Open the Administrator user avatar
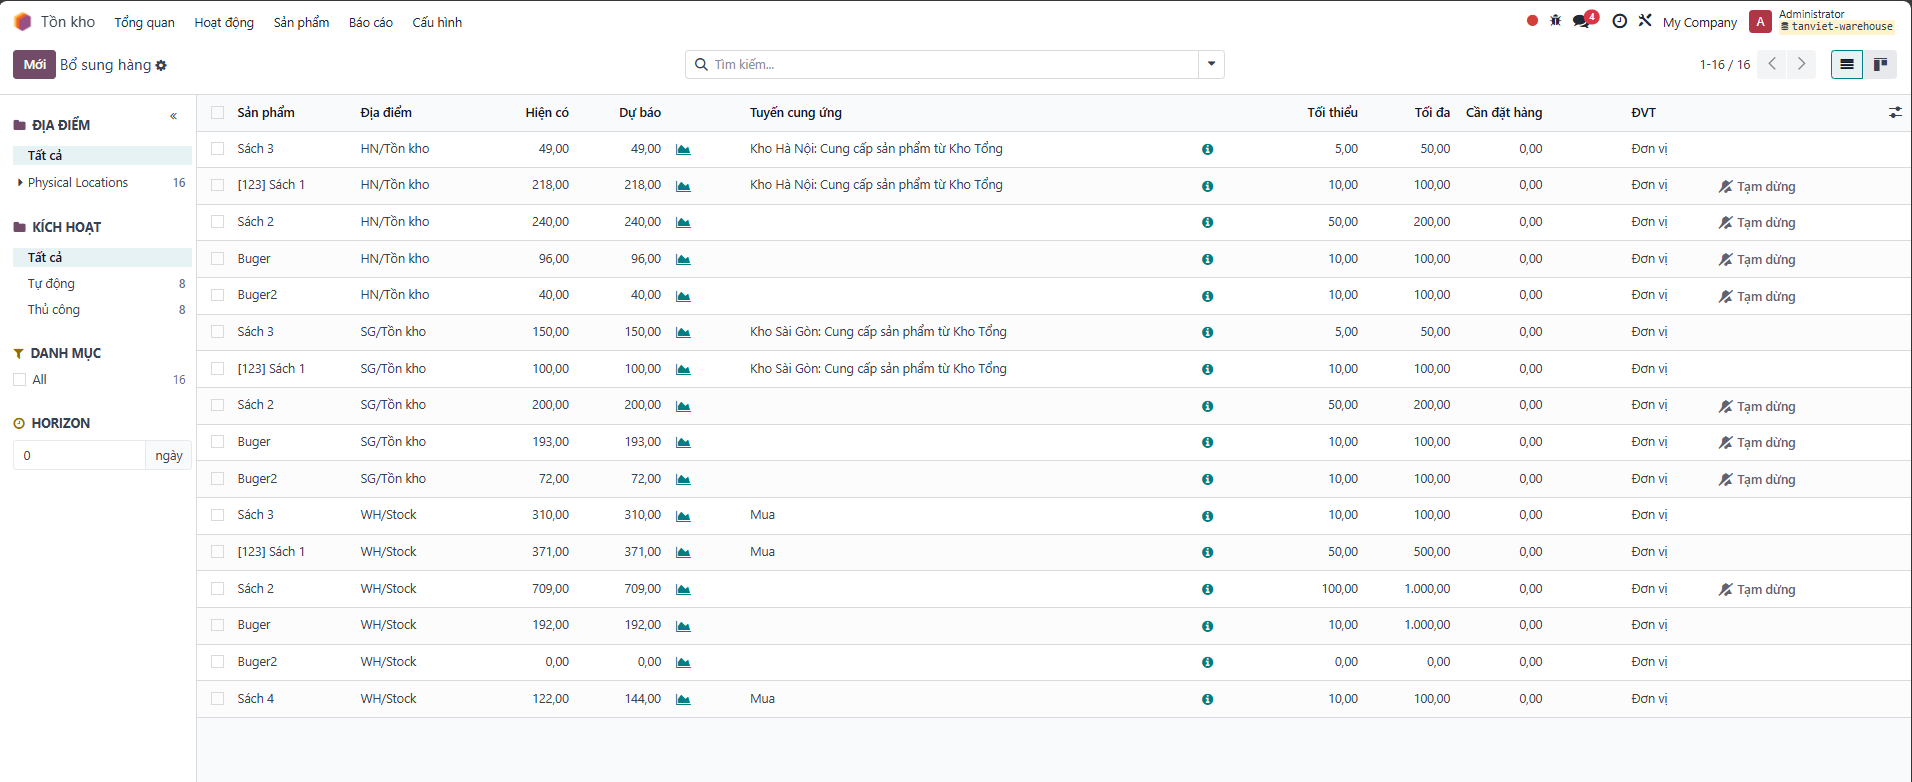Image resolution: width=1912 pixels, height=782 pixels. (1760, 22)
